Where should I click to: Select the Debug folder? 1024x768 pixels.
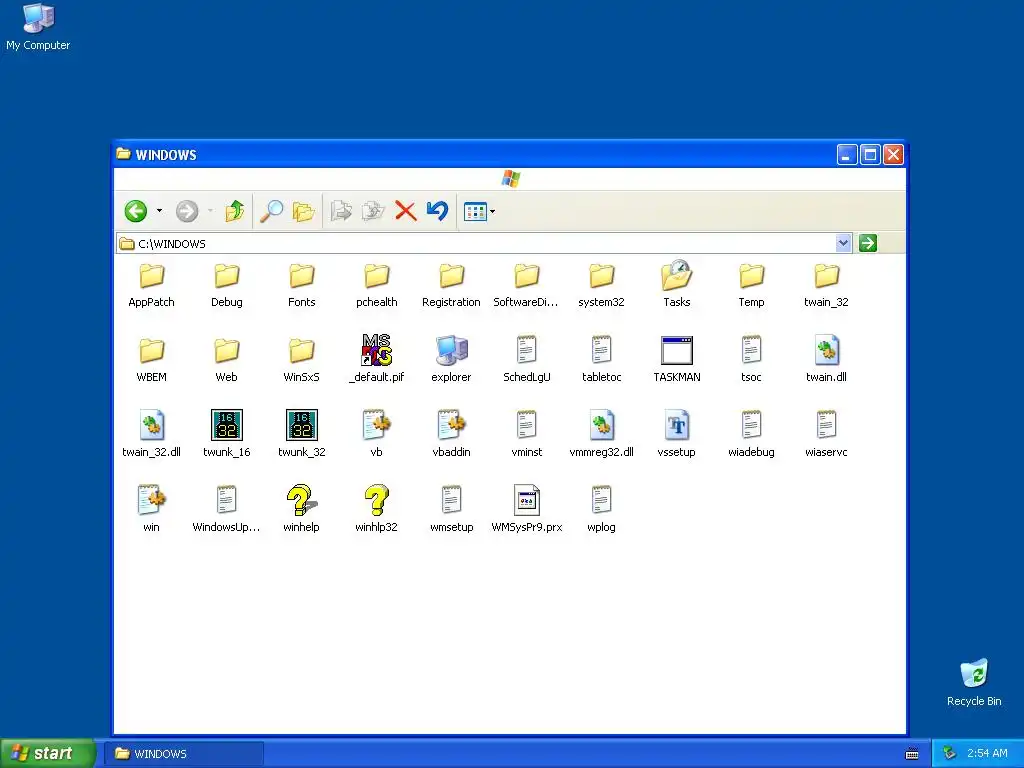[x=227, y=286]
